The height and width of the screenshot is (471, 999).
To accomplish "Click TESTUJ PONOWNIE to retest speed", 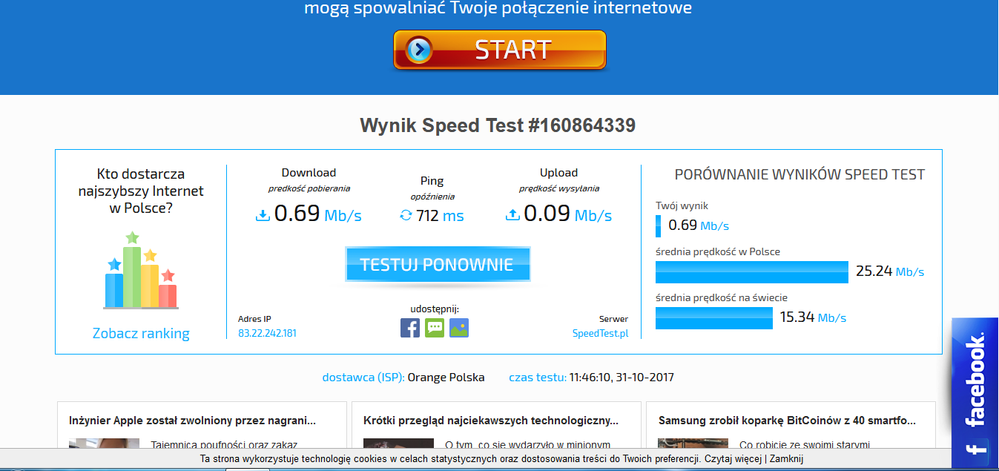I will point(437,264).
